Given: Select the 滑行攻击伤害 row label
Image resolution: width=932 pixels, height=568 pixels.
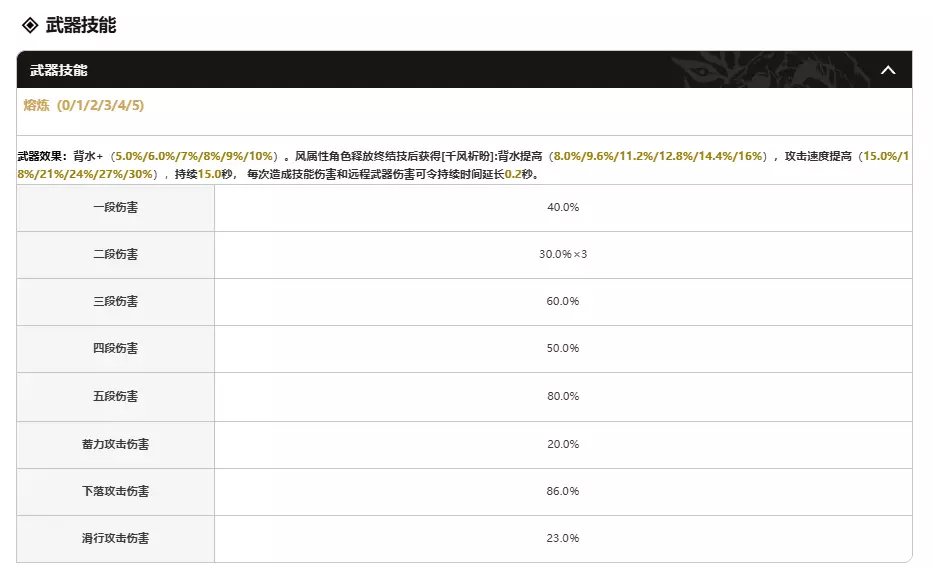Looking at the screenshot, I should 115,538.
